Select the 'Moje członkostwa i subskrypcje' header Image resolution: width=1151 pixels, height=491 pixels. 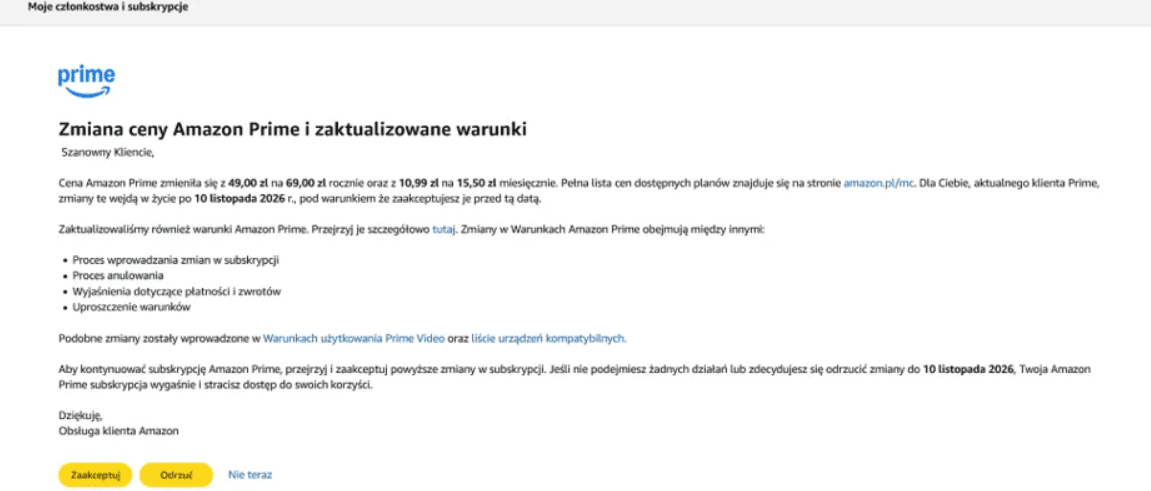[108, 8]
